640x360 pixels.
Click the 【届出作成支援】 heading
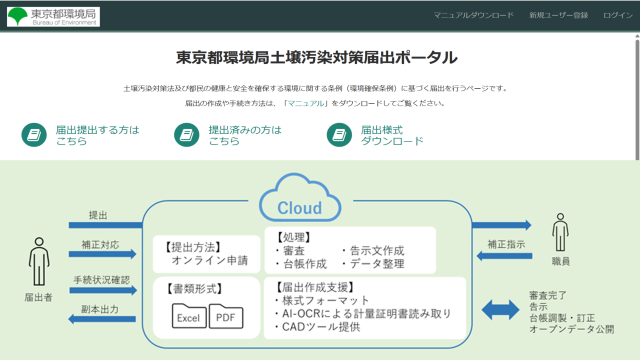tap(315, 287)
